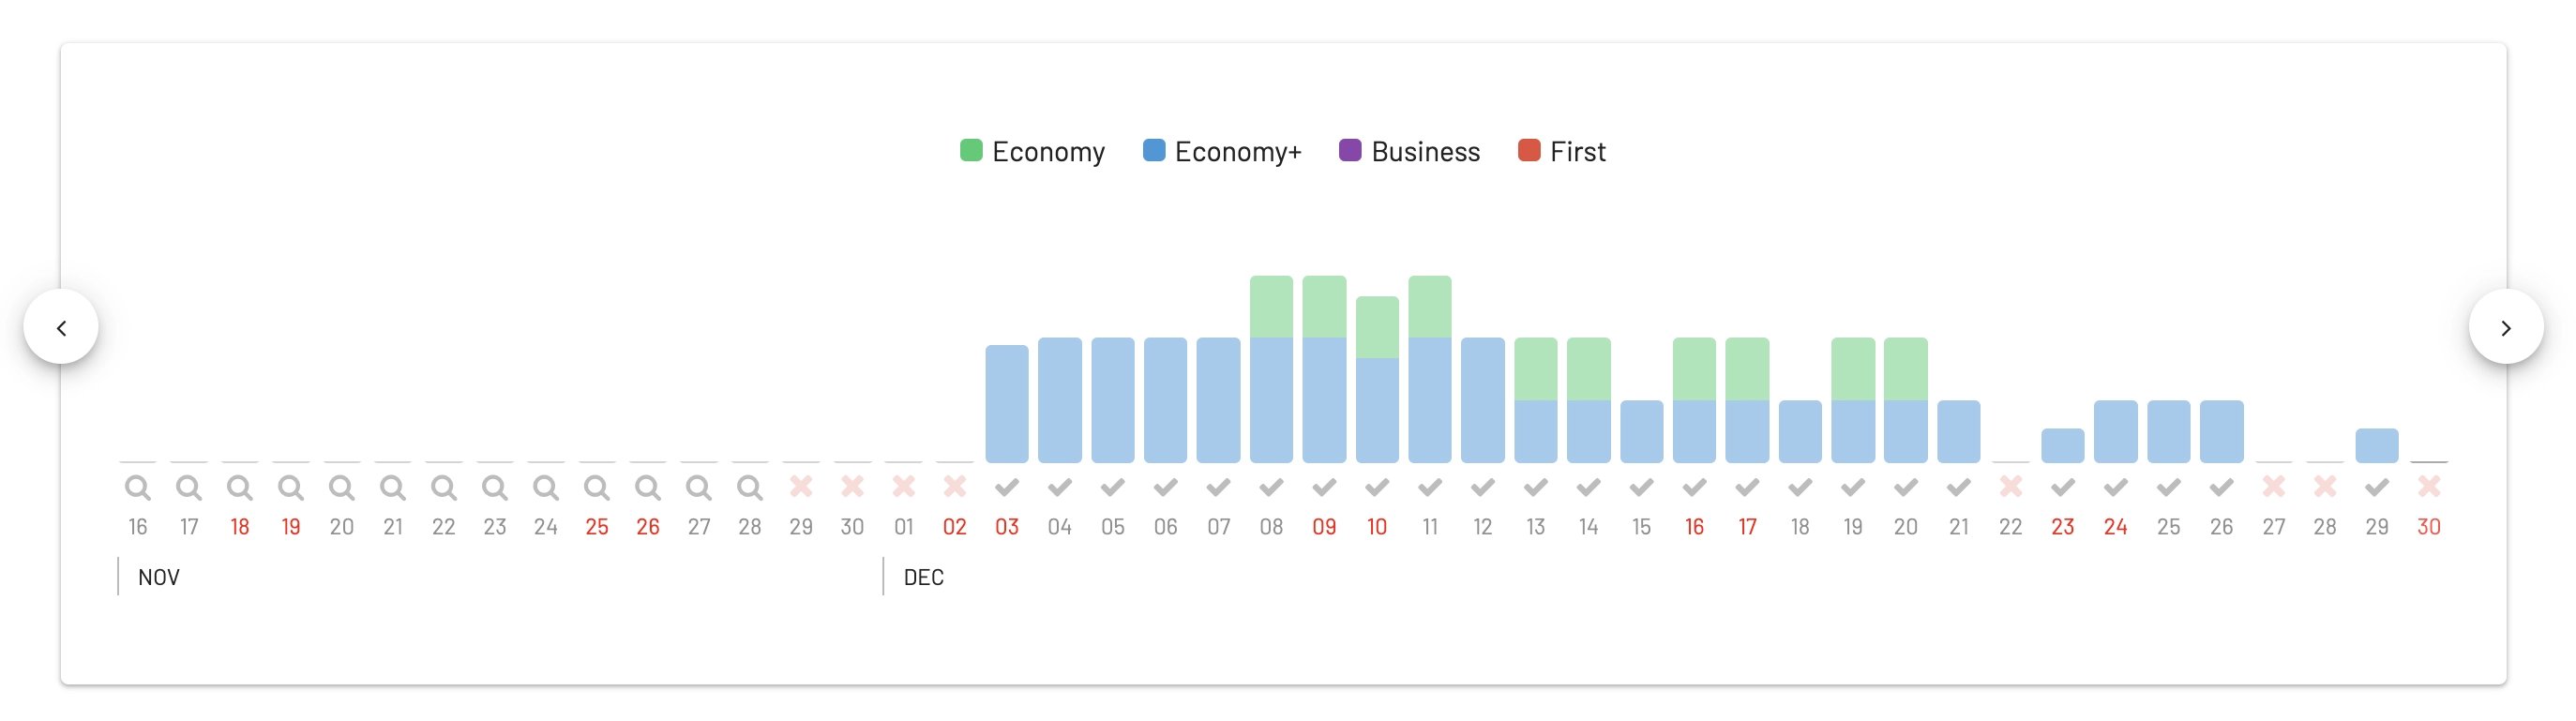Toggle the Business legend series
The height and width of the screenshot is (721, 2576).
[1409, 152]
